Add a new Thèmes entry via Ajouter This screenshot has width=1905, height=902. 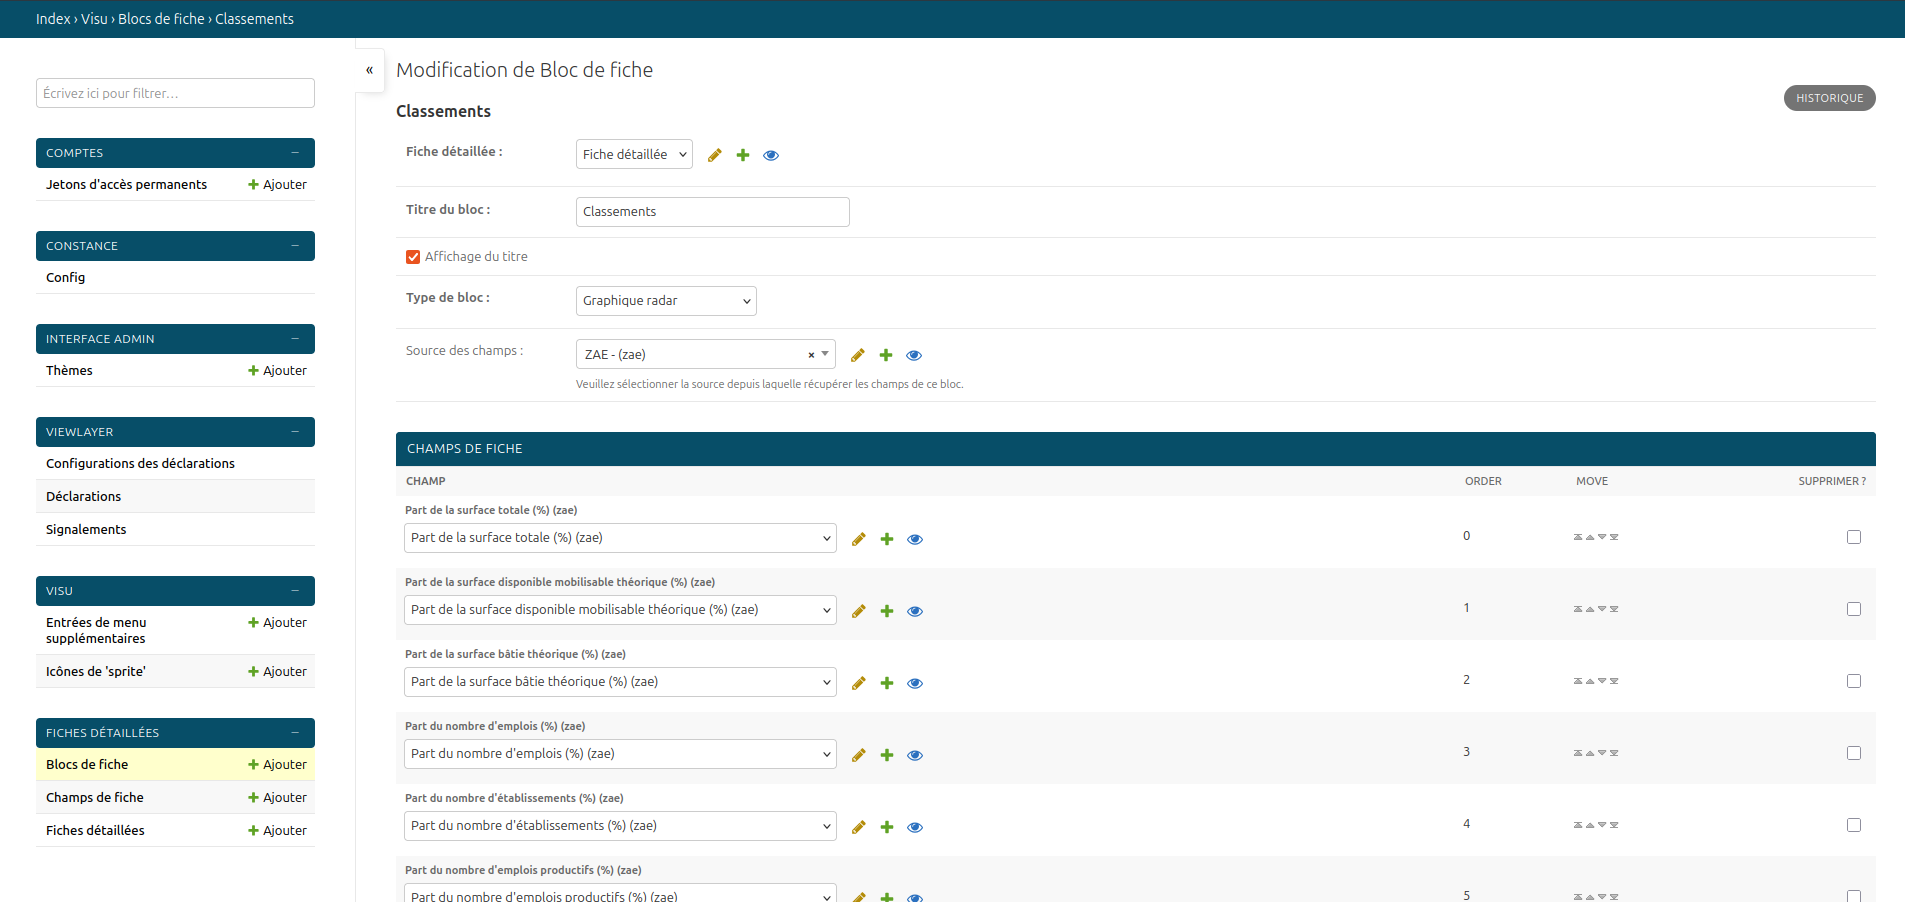(277, 370)
